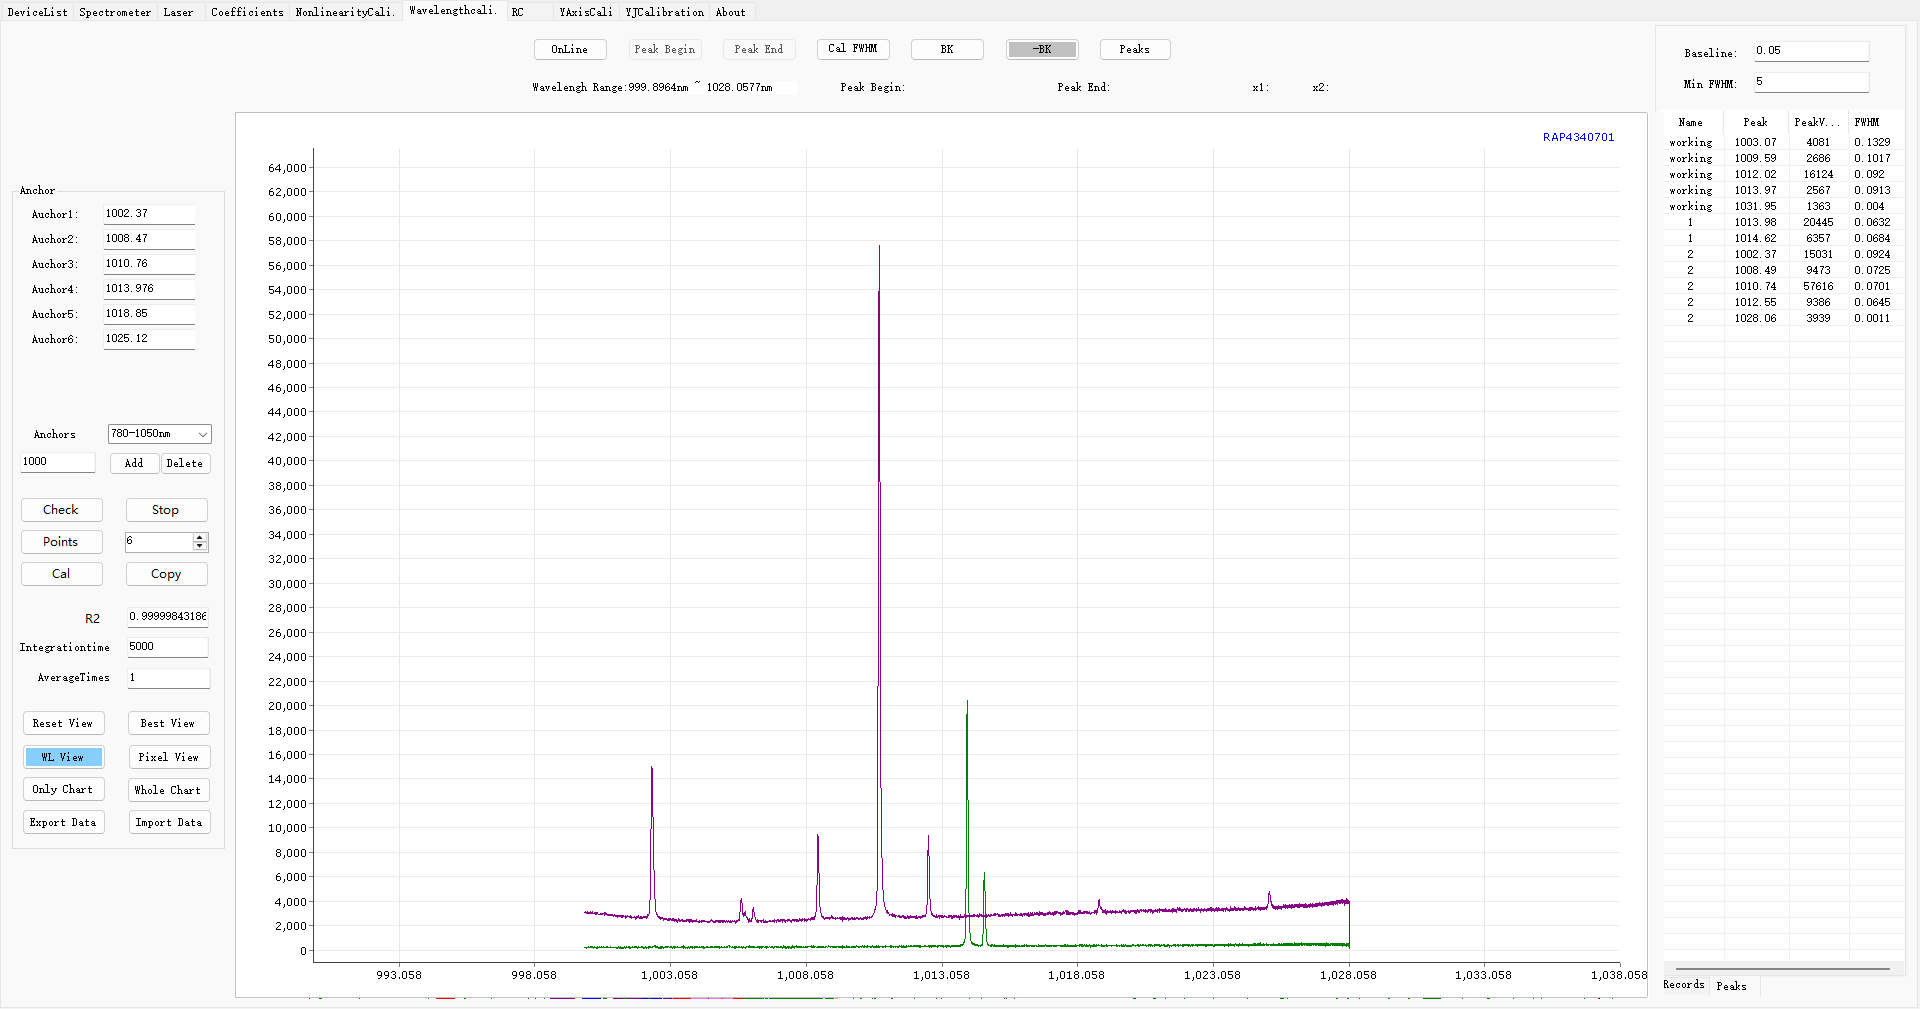Switch to Pixel View mode
Image resolution: width=1920 pixels, height=1009 pixels.
[168, 757]
